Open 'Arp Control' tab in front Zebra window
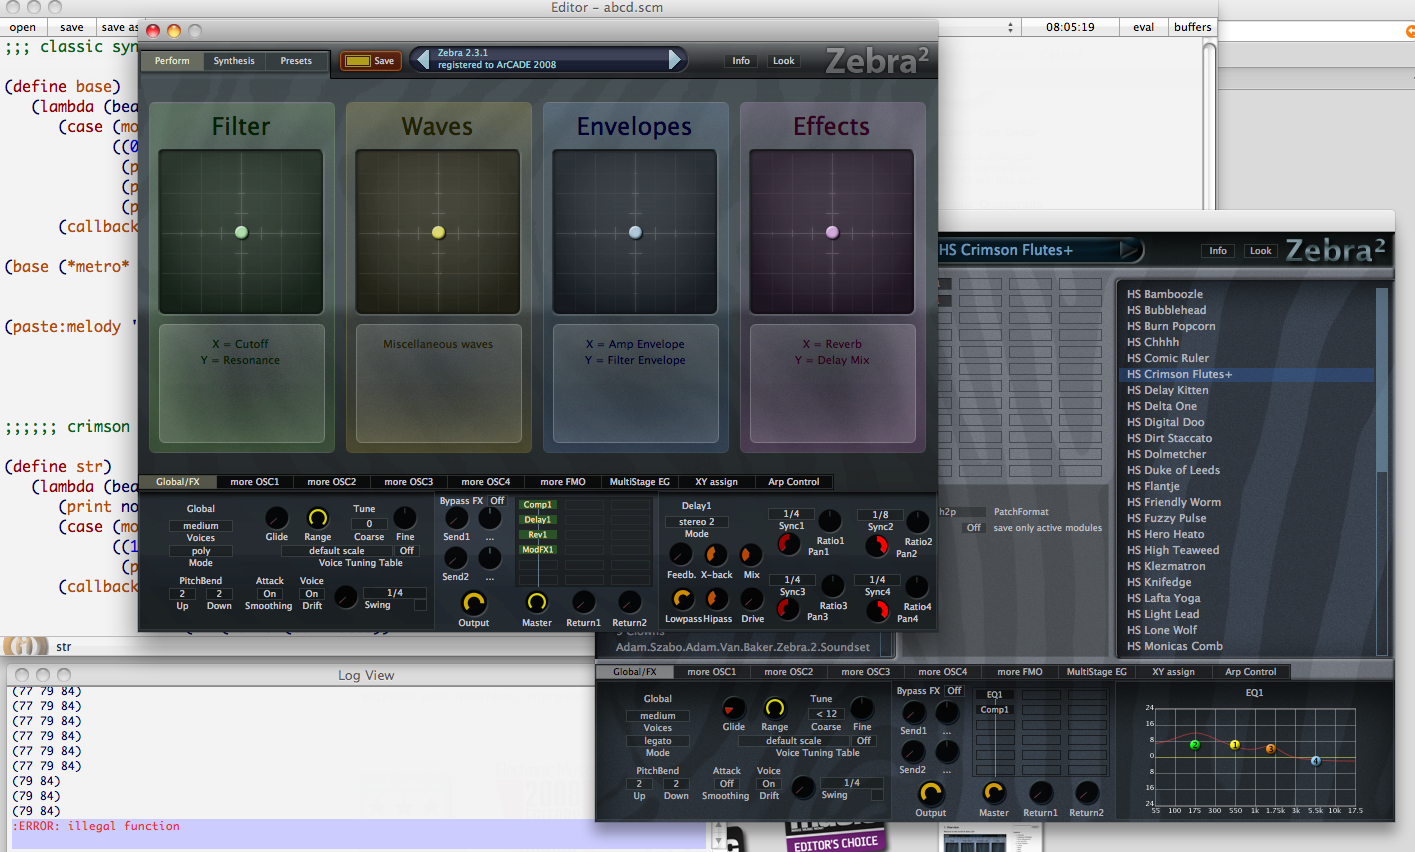The width and height of the screenshot is (1415, 852). [x=794, y=482]
